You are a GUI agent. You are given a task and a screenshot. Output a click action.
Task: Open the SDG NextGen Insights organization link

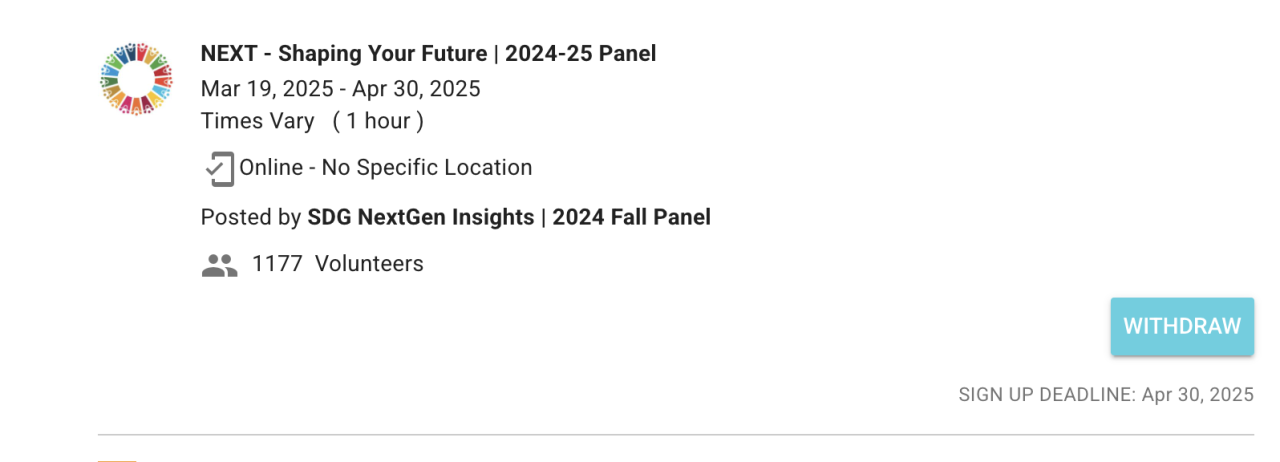click(421, 217)
